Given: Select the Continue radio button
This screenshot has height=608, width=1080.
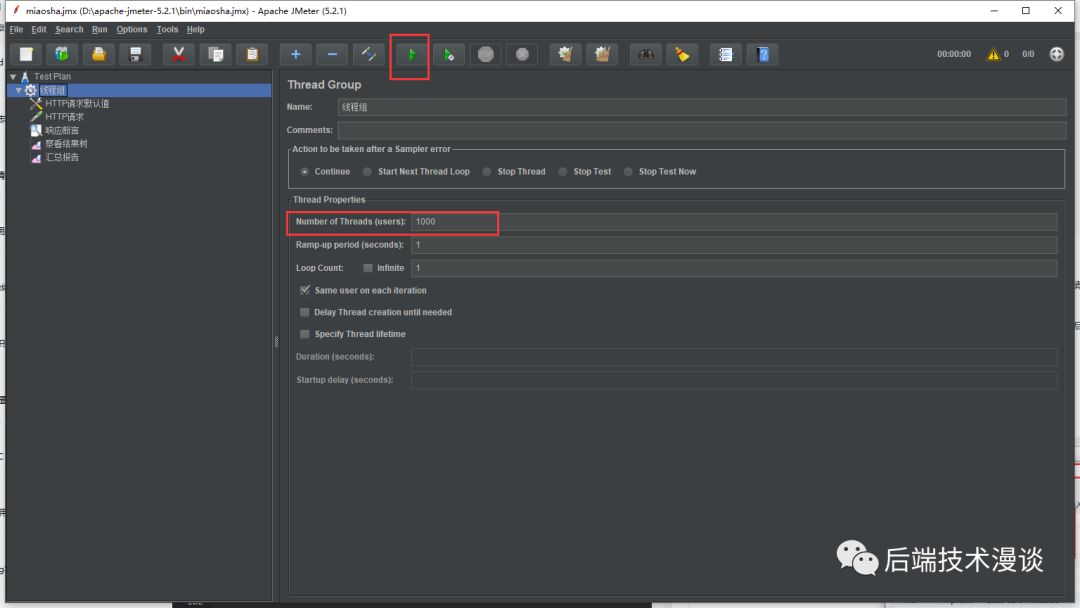Looking at the screenshot, I should pyautogui.click(x=304, y=171).
